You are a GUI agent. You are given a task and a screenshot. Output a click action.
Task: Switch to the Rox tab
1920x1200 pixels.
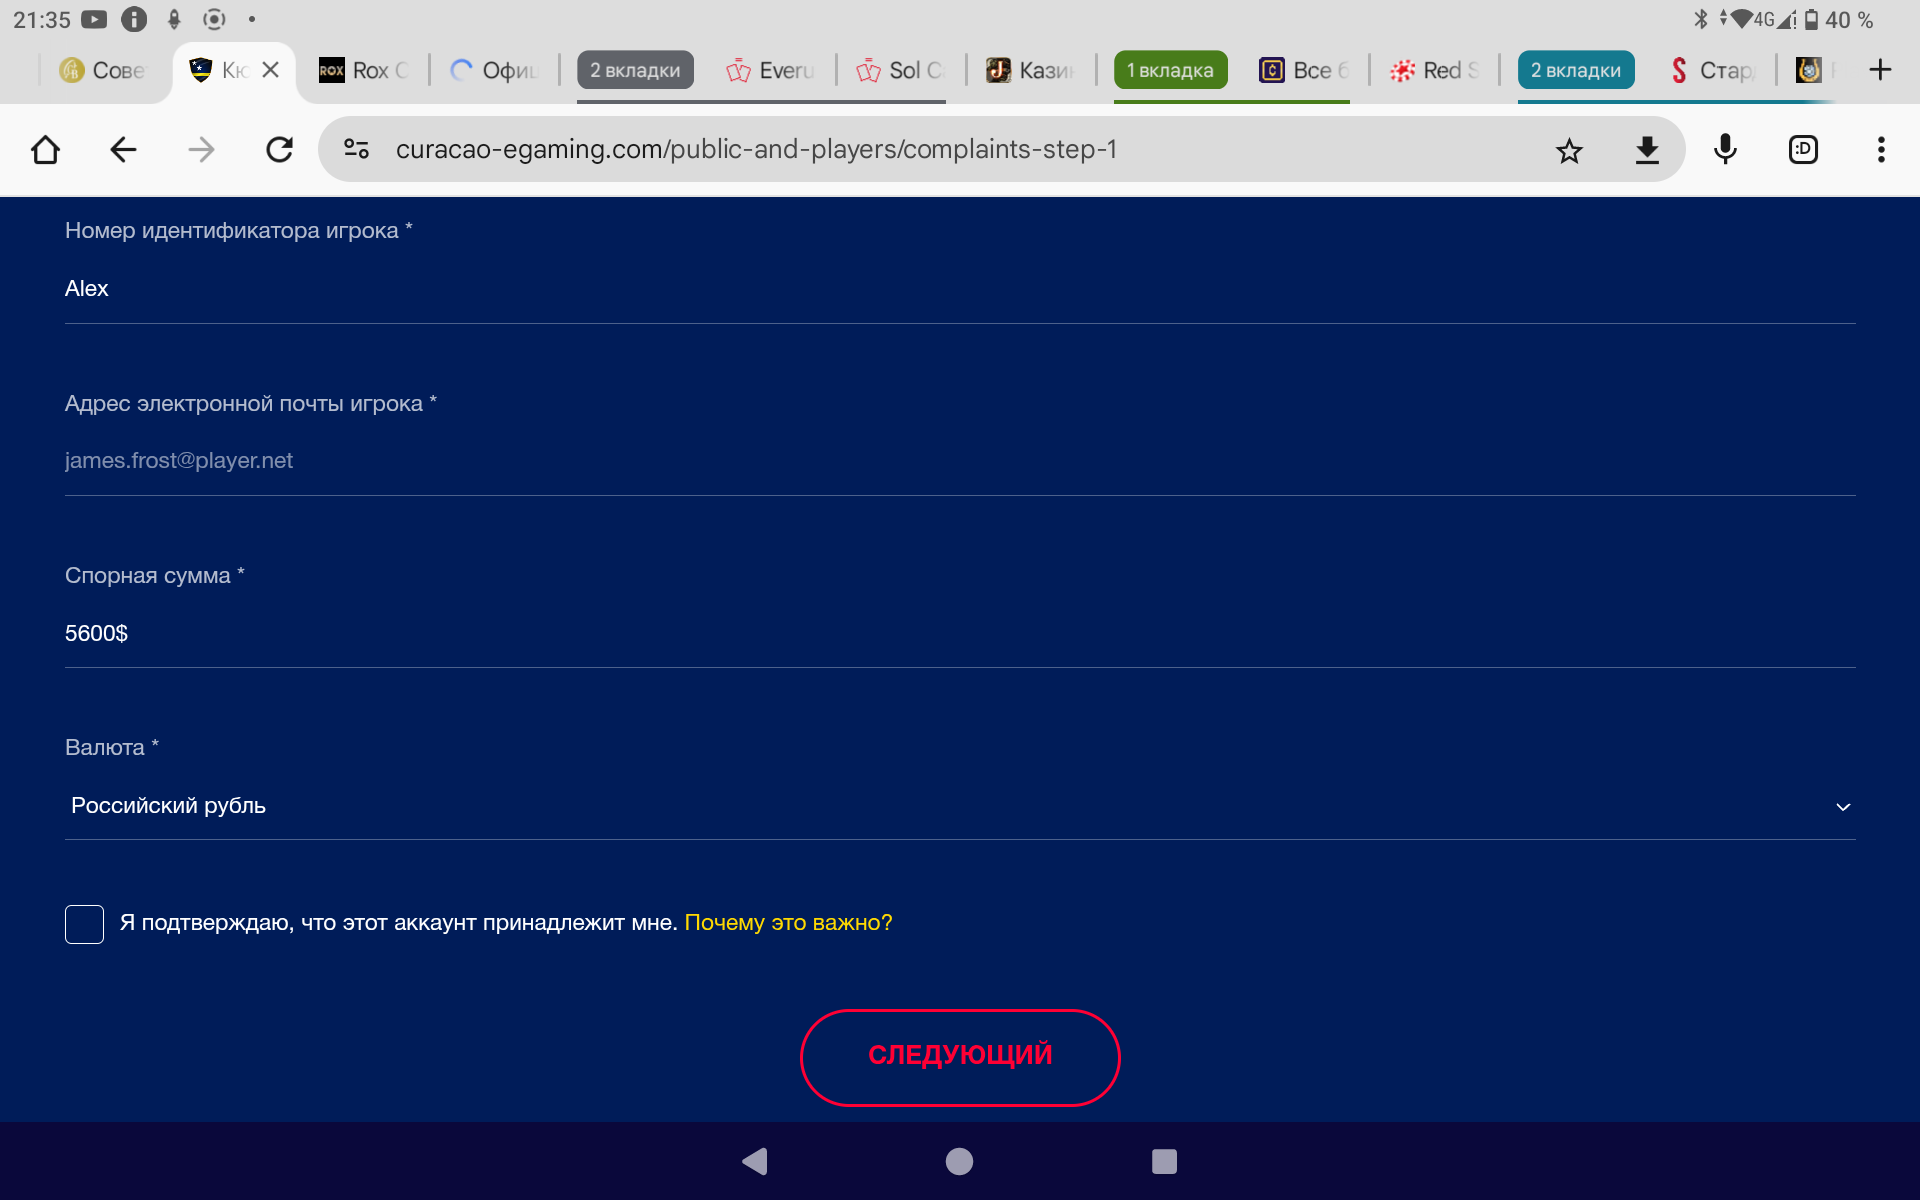(x=364, y=70)
